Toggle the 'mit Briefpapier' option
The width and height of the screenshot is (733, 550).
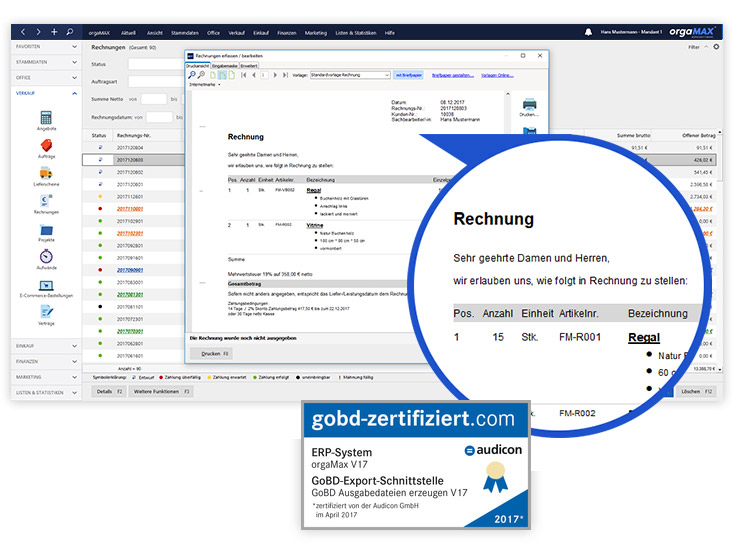(408, 75)
